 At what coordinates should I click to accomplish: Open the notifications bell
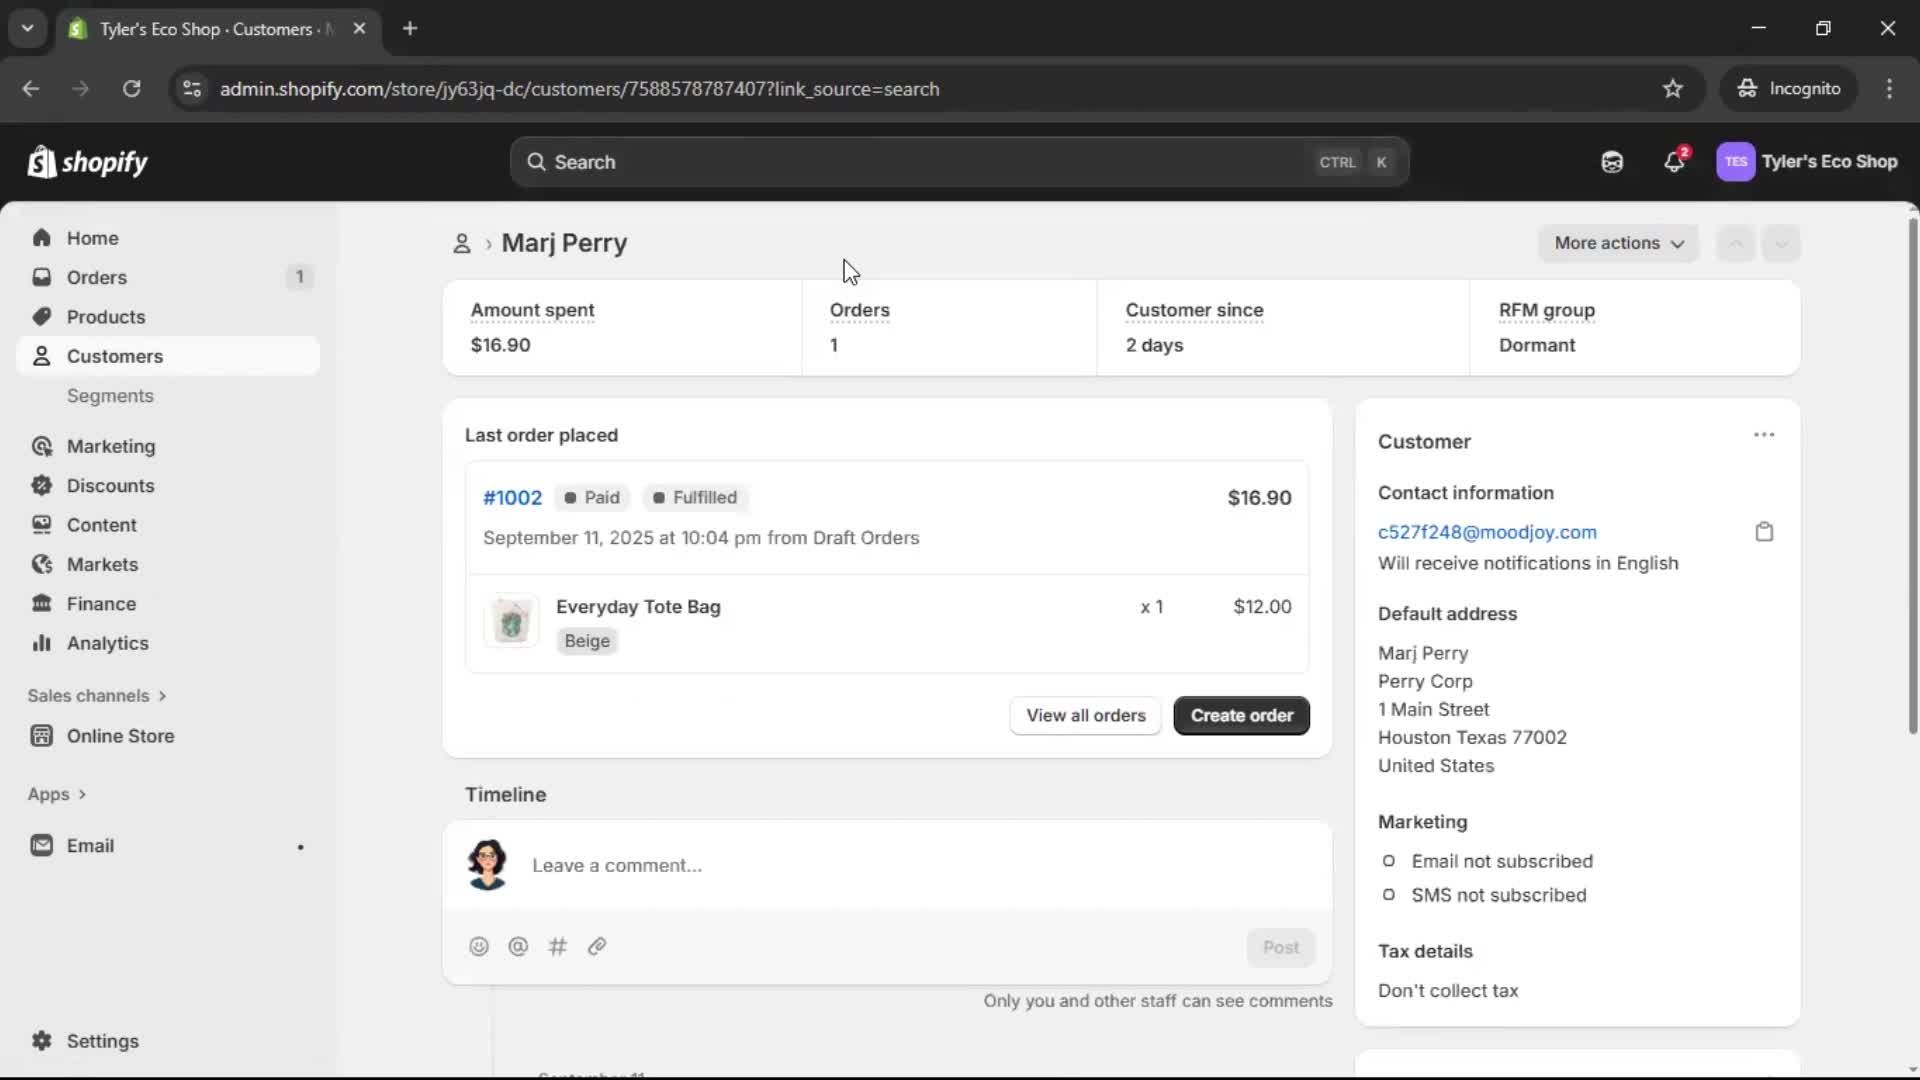coord(1674,162)
